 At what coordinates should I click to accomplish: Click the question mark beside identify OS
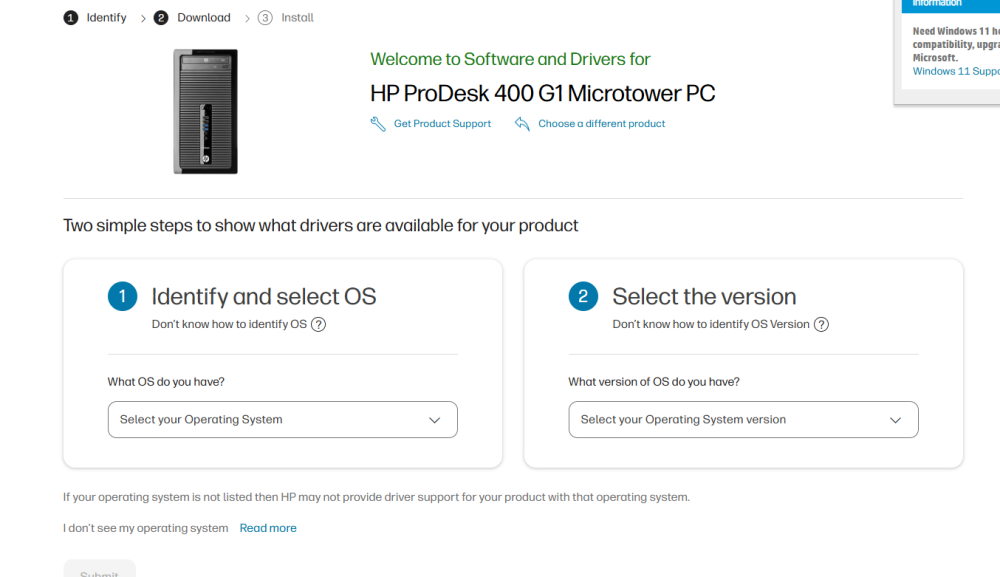318,324
